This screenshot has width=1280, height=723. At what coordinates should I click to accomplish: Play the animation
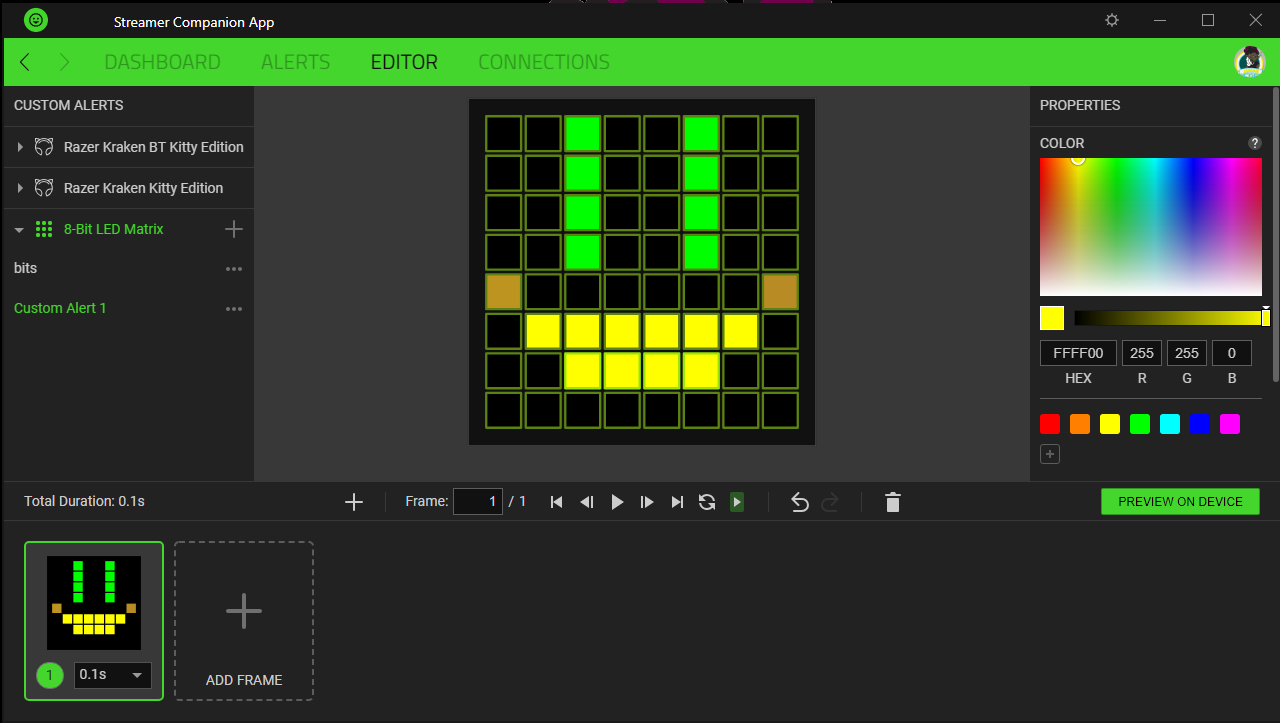pyautogui.click(x=617, y=502)
